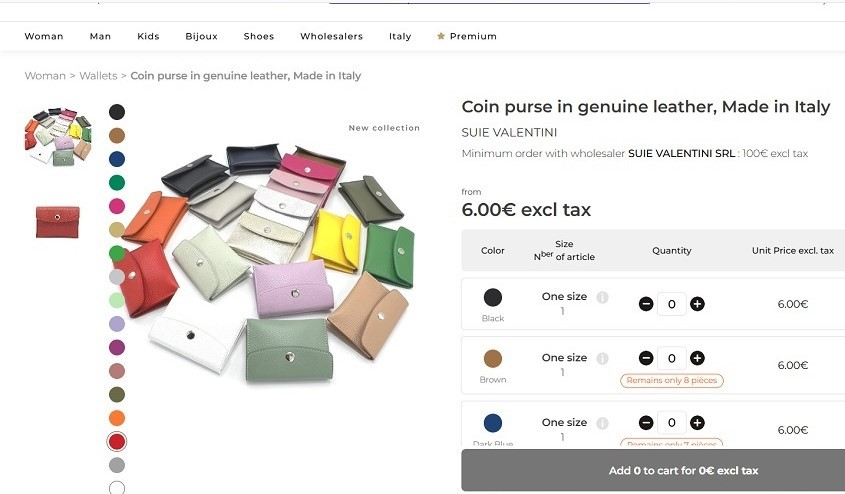Open SUIE VALENTINI brand link
The width and height of the screenshot is (845, 494).
pyautogui.click(x=509, y=133)
